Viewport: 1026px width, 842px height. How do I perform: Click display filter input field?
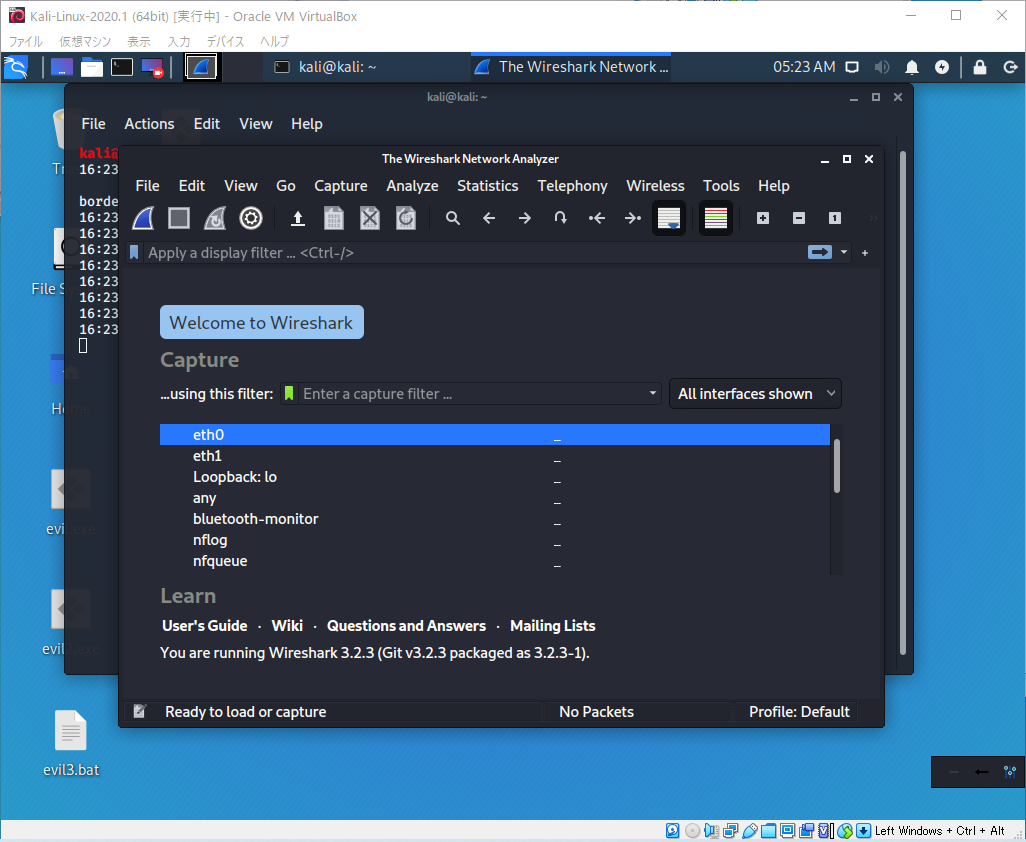(474, 253)
